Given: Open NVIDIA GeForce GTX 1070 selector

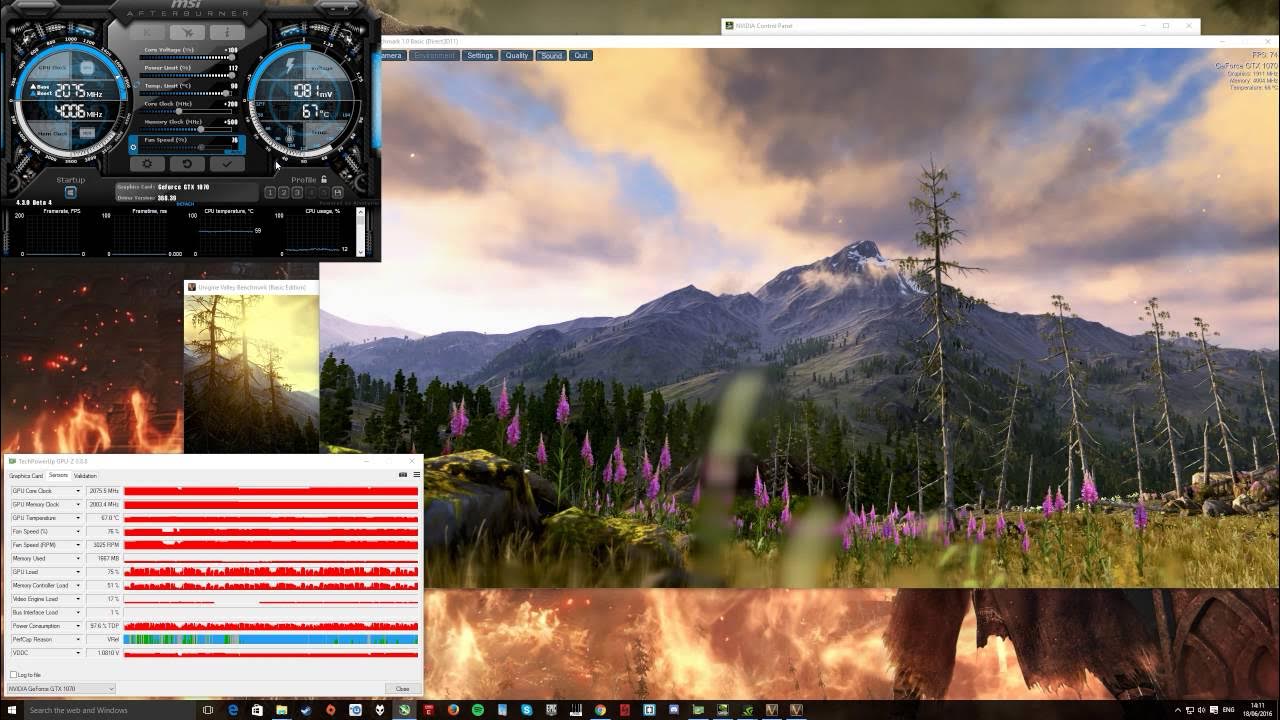Looking at the screenshot, I should click(x=61, y=689).
